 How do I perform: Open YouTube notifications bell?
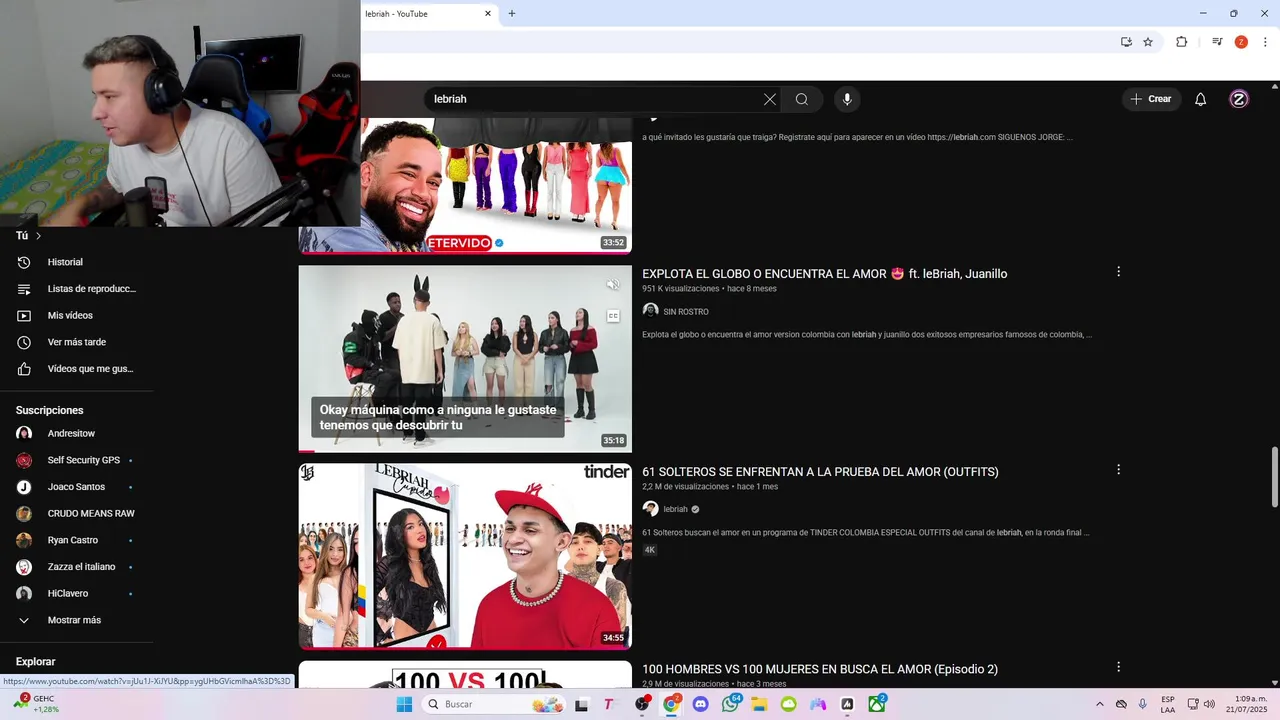1201,99
